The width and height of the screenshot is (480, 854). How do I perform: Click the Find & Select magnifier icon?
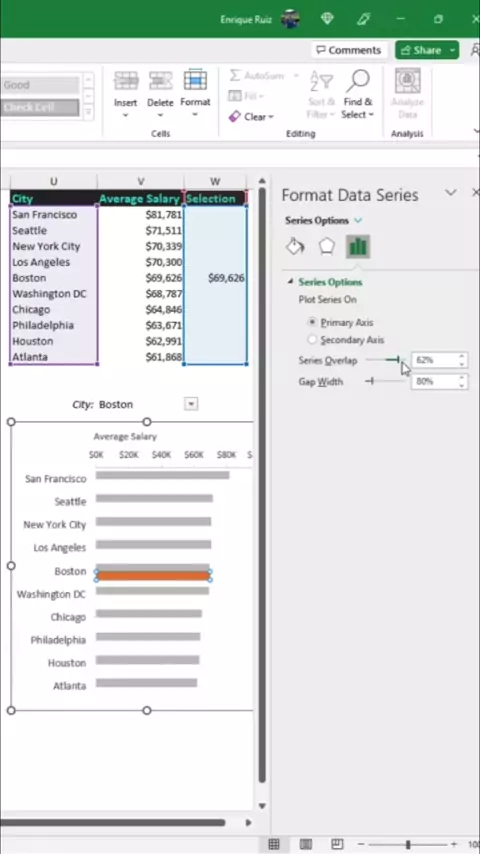click(357, 81)
